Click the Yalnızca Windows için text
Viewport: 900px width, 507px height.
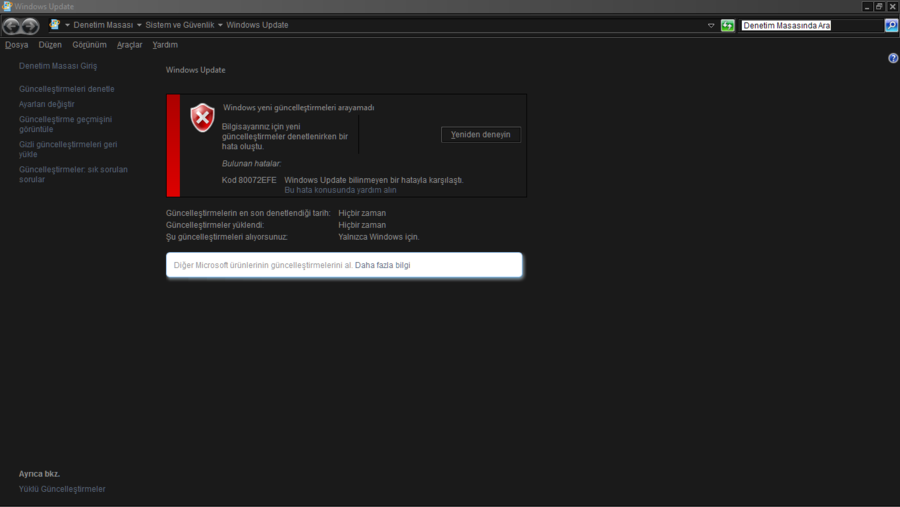click(x=379, y=237)
